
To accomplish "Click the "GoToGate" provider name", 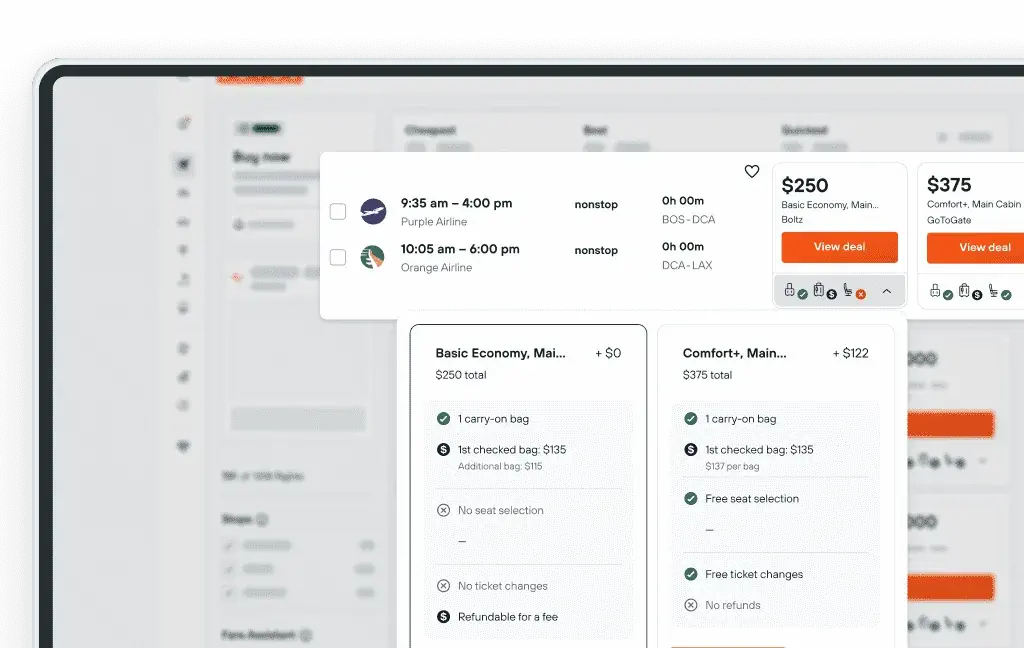I will tap(949, 220).
